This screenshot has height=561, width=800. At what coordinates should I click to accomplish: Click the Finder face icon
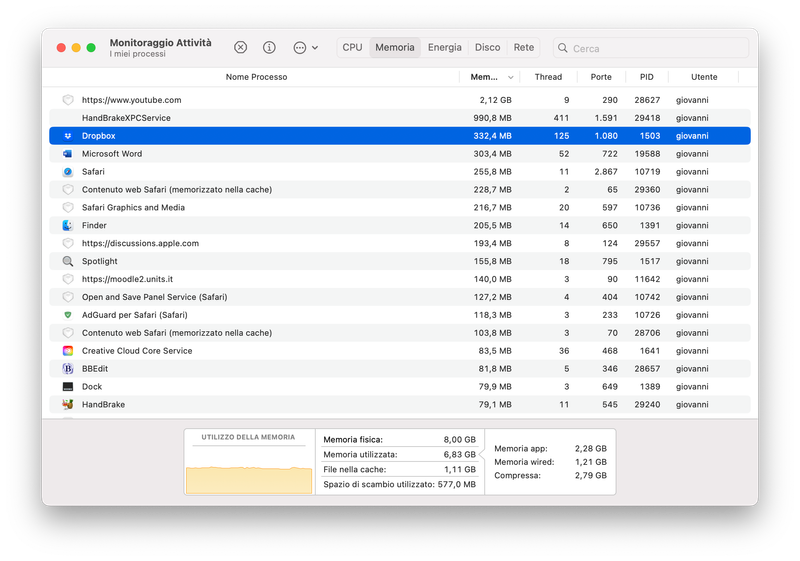coord(68,225)
